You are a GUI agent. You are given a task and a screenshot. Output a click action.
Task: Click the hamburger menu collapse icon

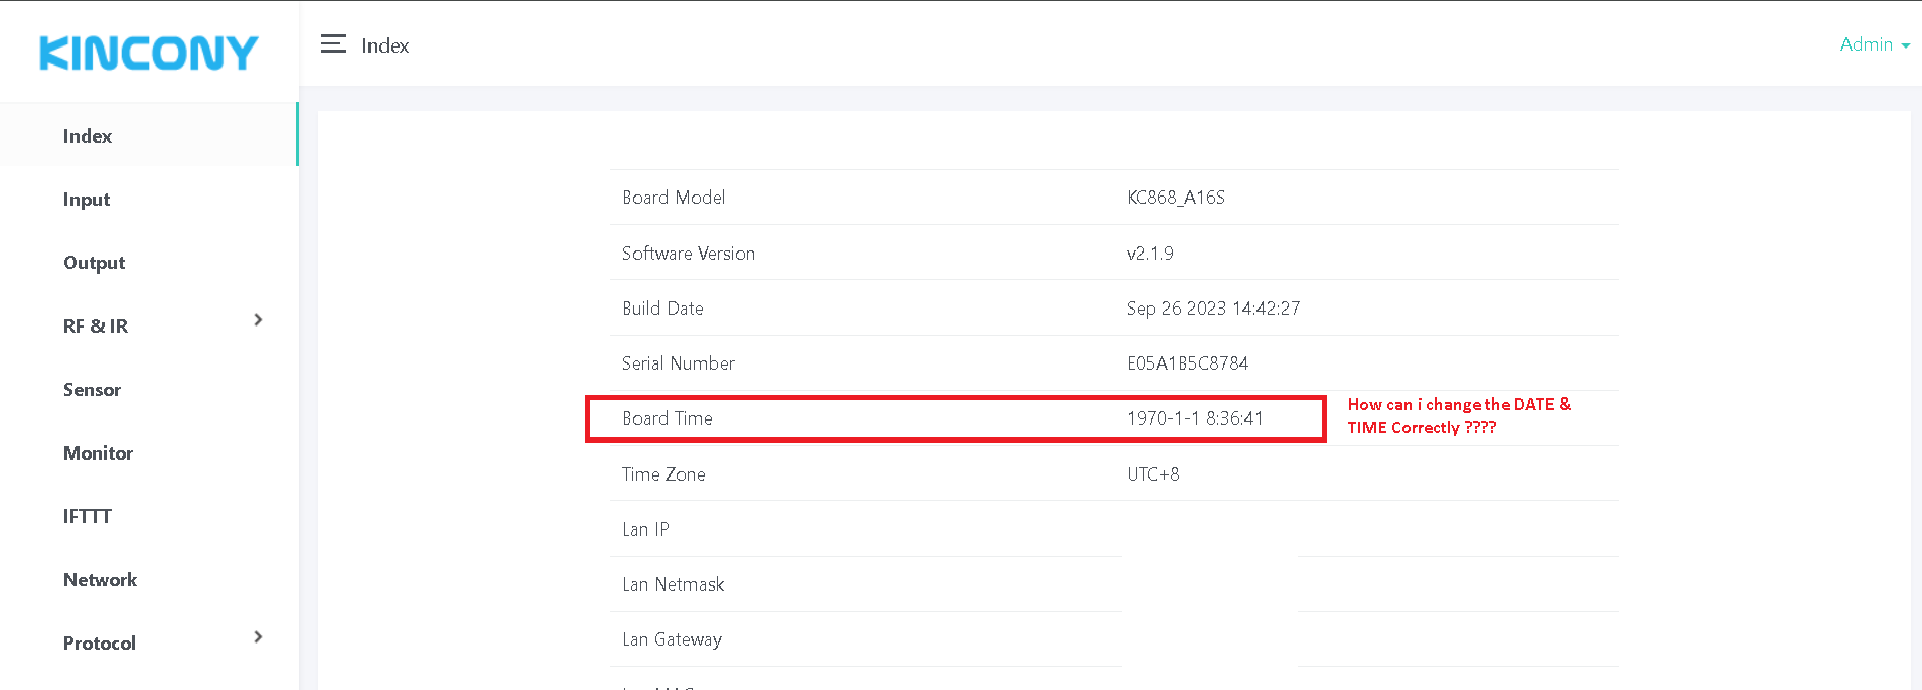pos(333,44)
